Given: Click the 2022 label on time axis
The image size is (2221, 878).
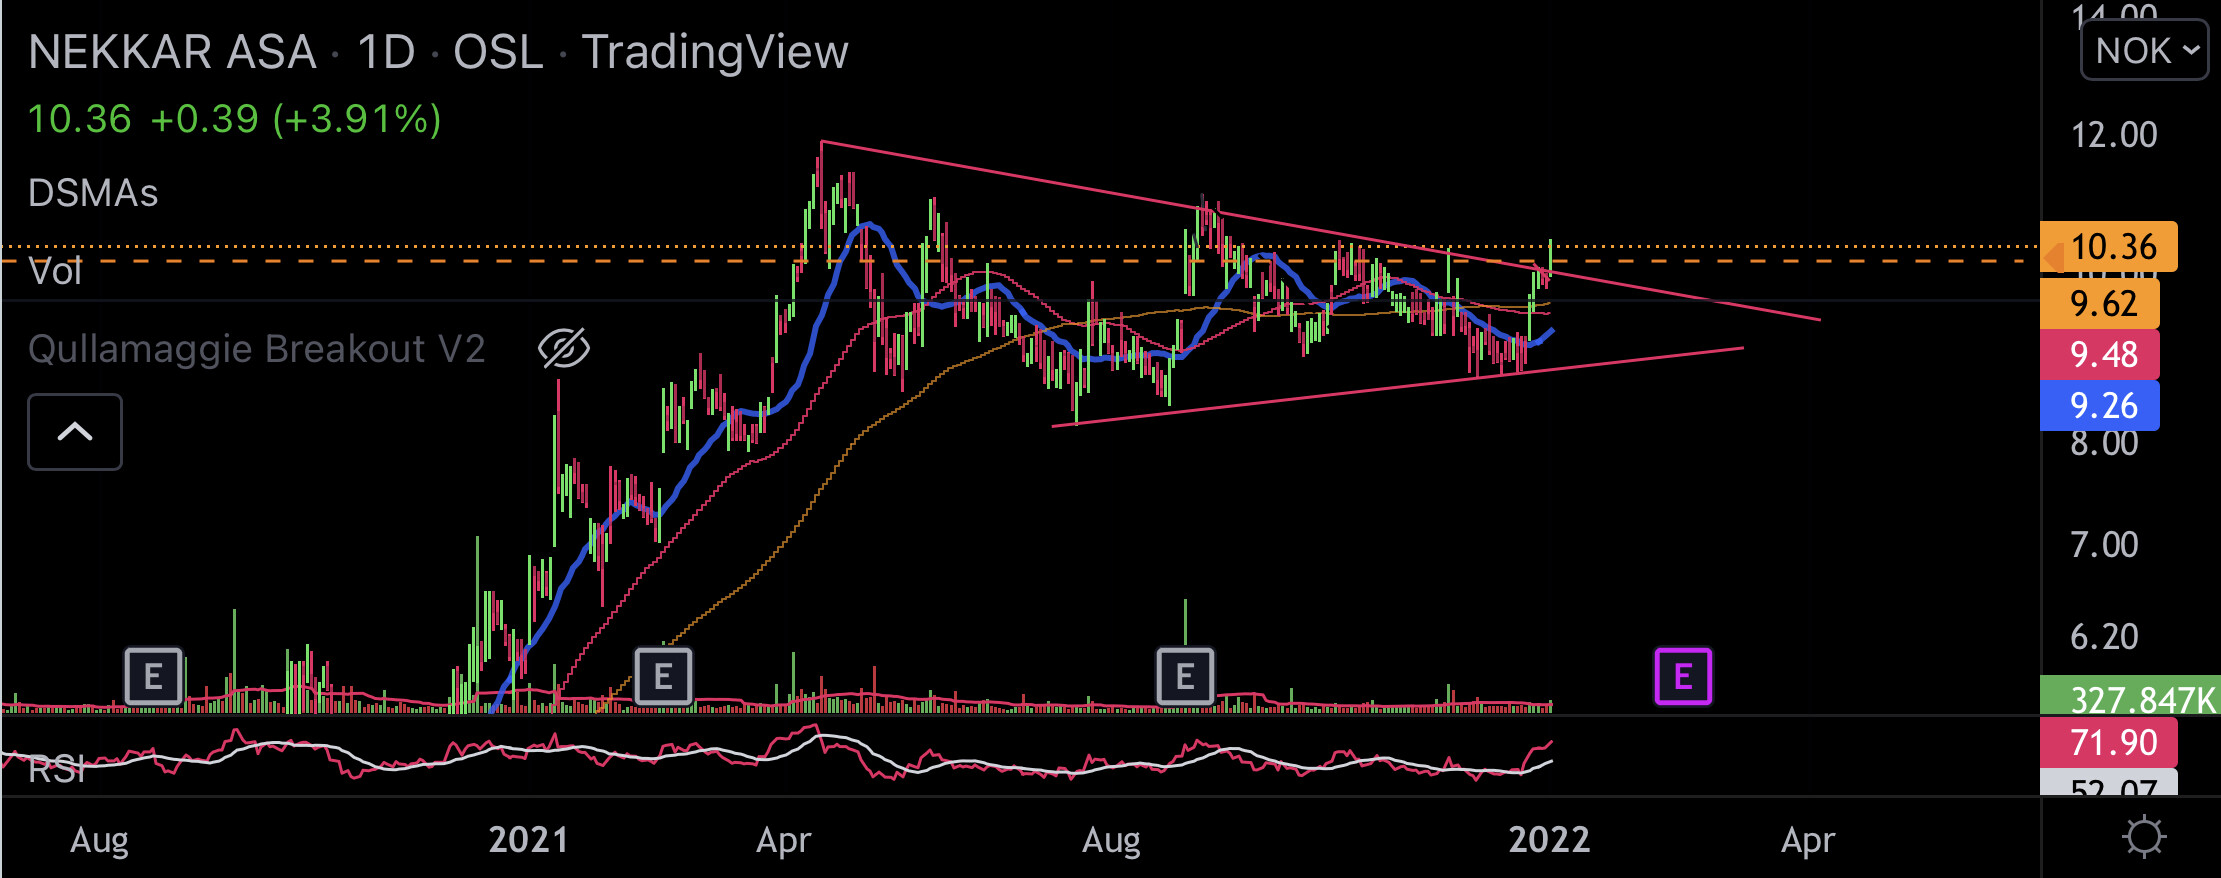Looking at the screenshot, I should [1549, 840].
